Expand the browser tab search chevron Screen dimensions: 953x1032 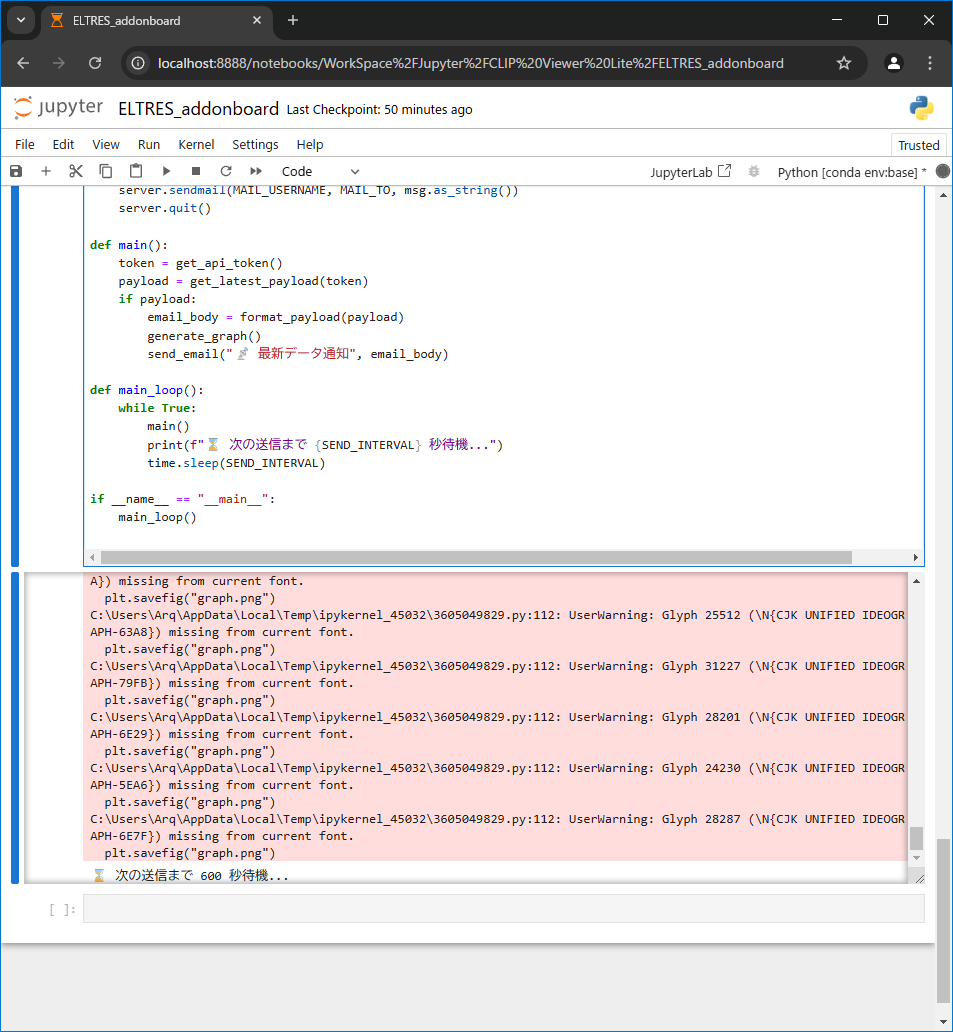[x=20, y=20]
